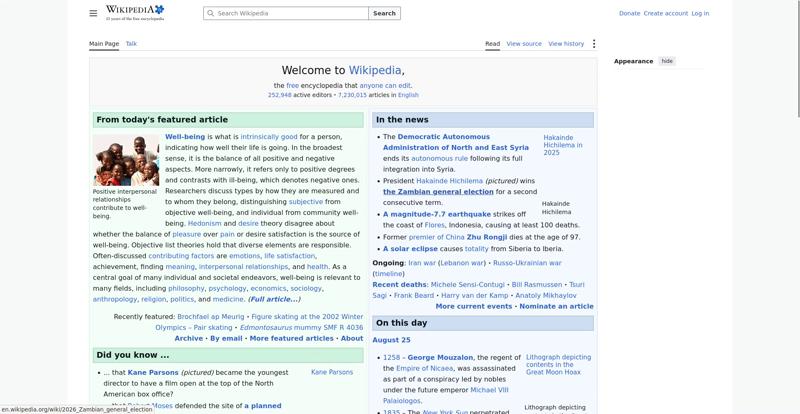Open the Iran war link
The image size is (800, 414).
pyautogui.click(x=422, y=263)
